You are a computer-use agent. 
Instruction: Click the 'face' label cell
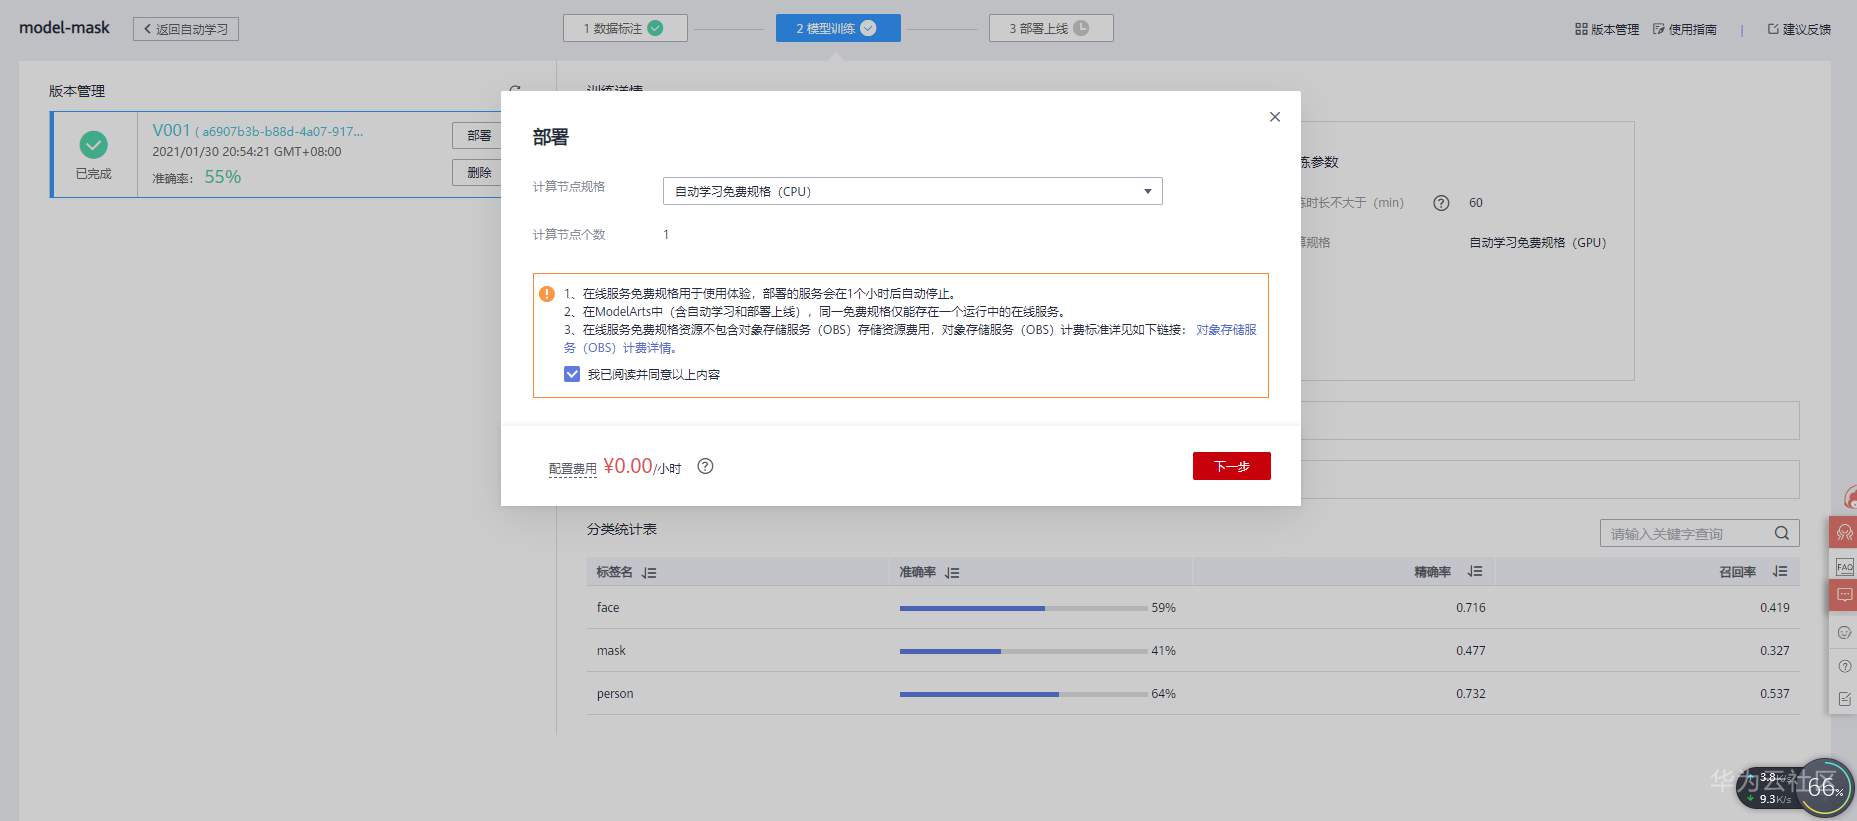(608, 607)
